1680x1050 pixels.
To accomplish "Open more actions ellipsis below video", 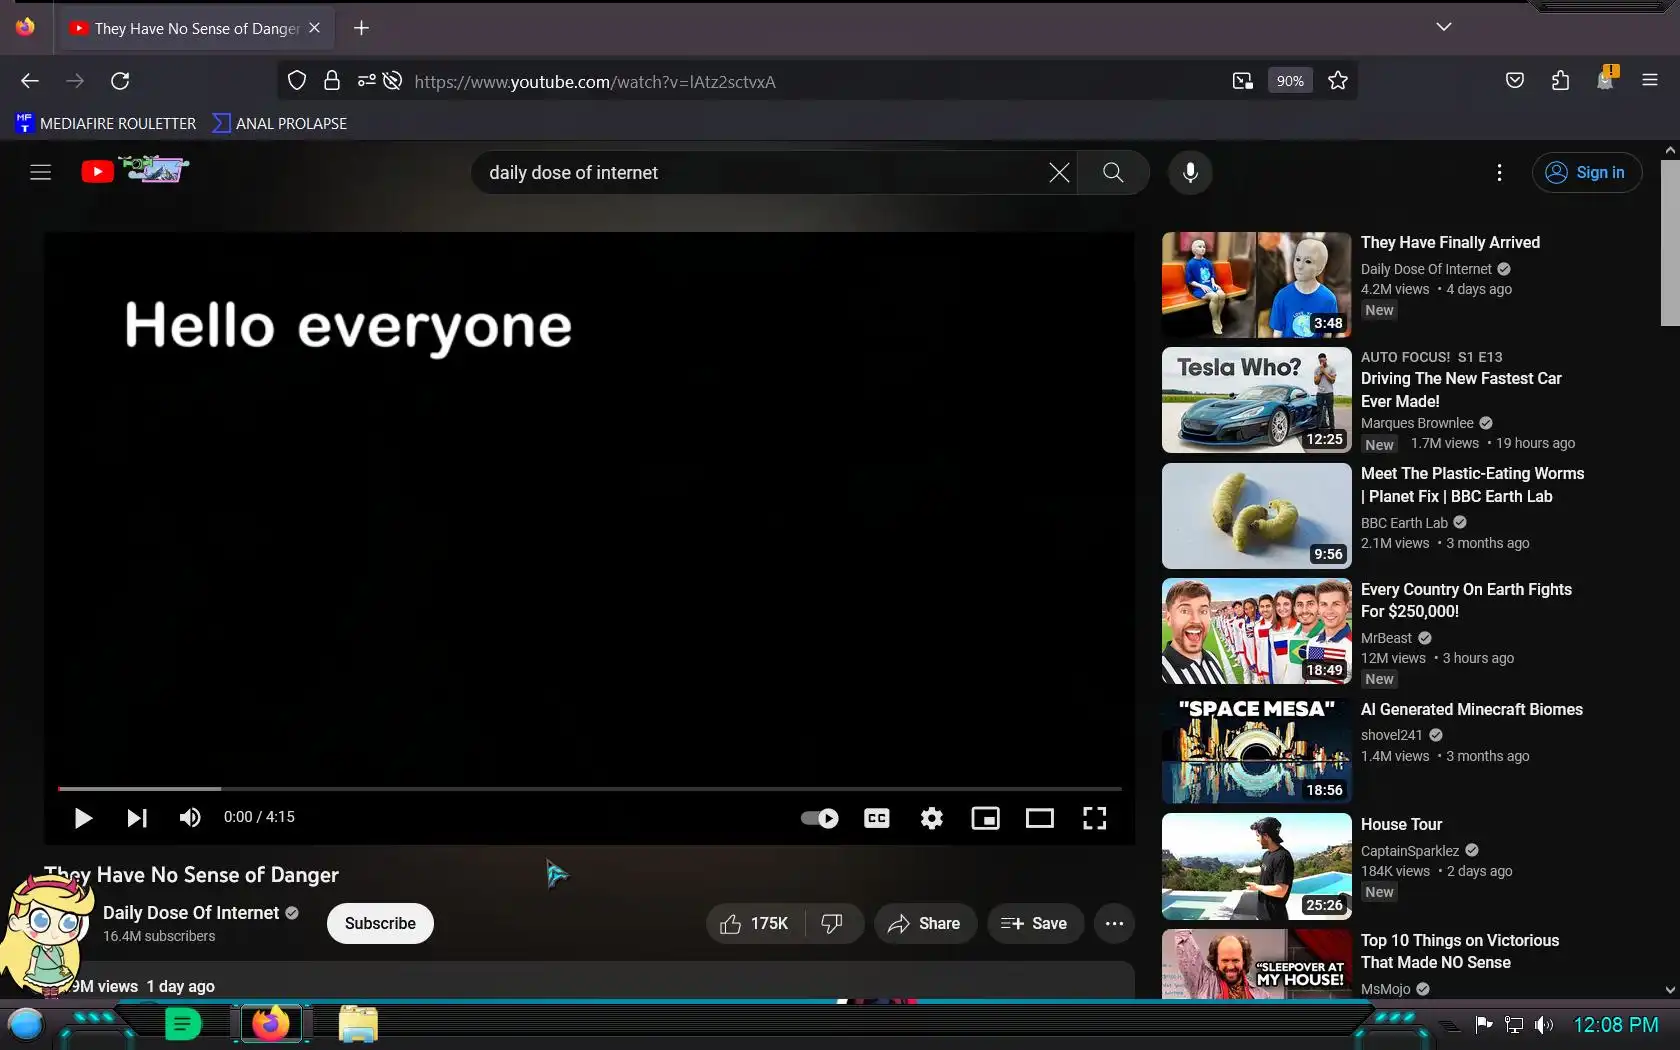I will coord(1115,924).
